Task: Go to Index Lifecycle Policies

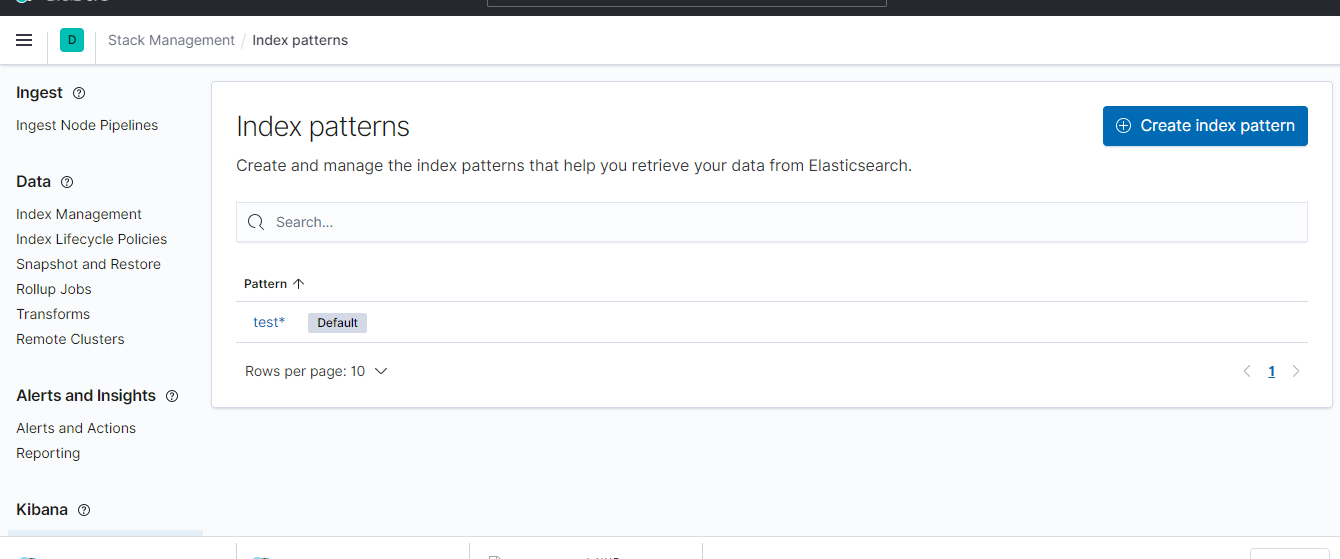Action: coord(91,239)
